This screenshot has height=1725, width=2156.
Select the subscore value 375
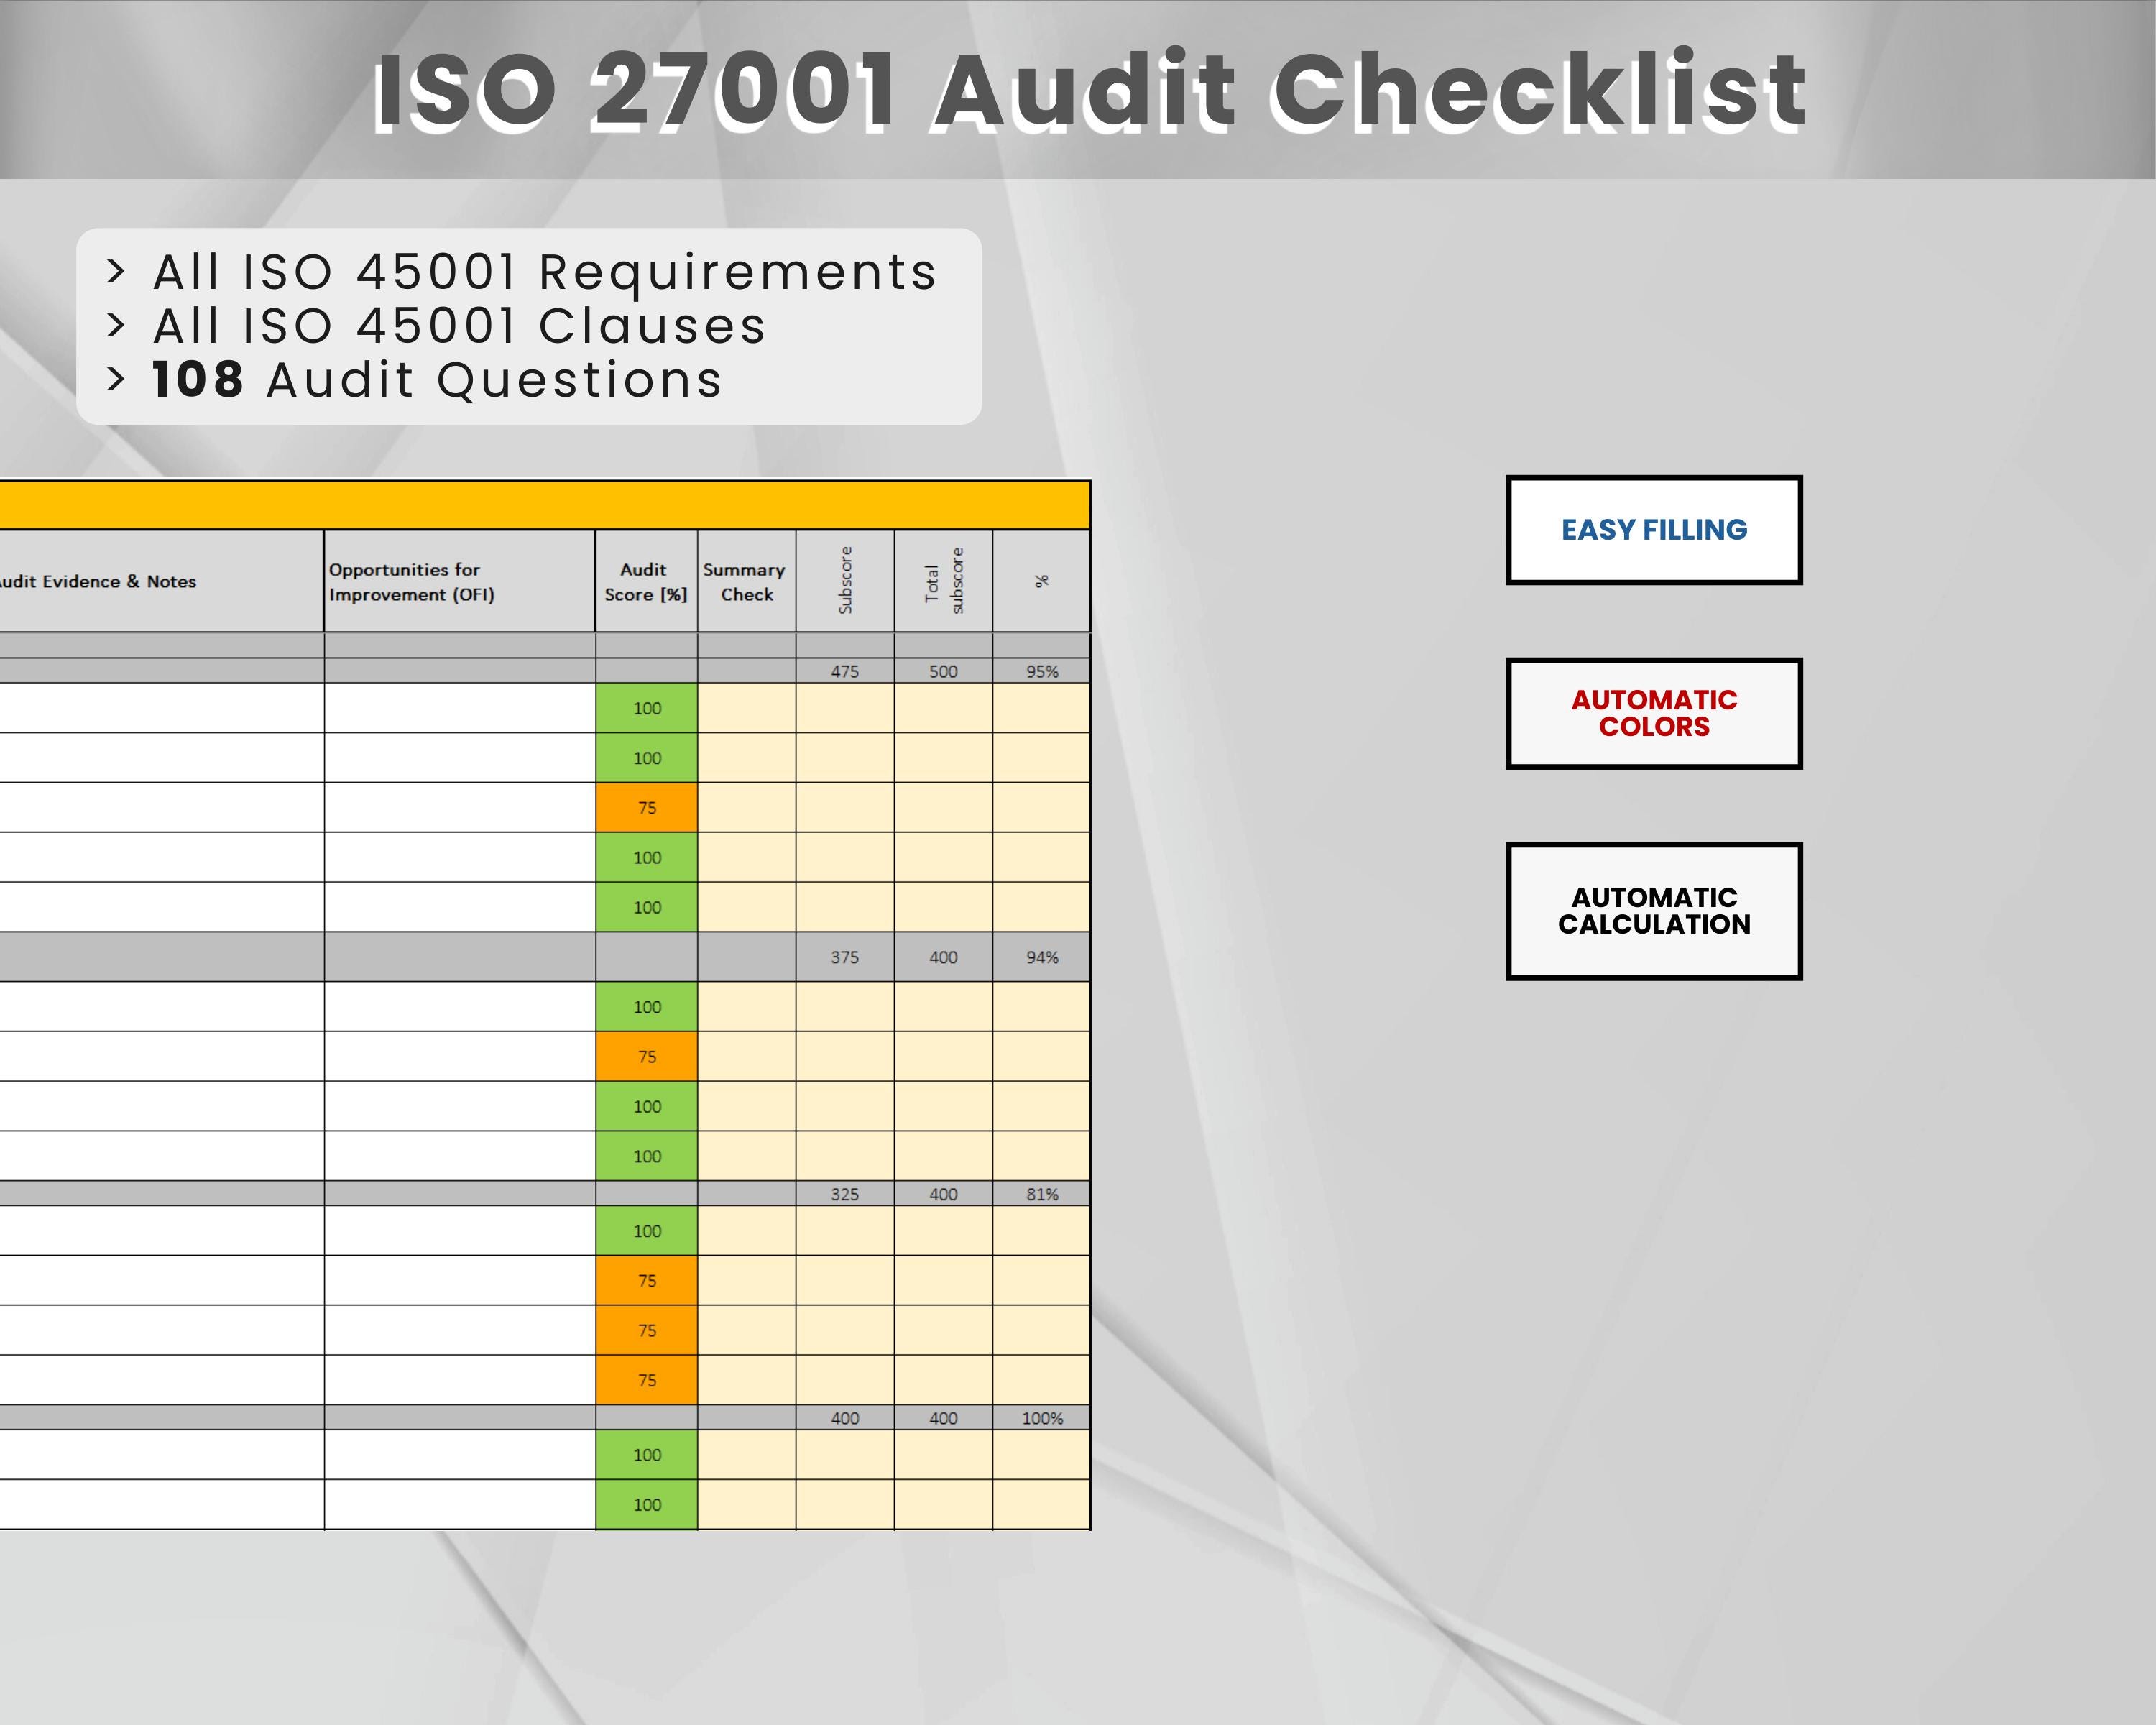coord(845,957)
